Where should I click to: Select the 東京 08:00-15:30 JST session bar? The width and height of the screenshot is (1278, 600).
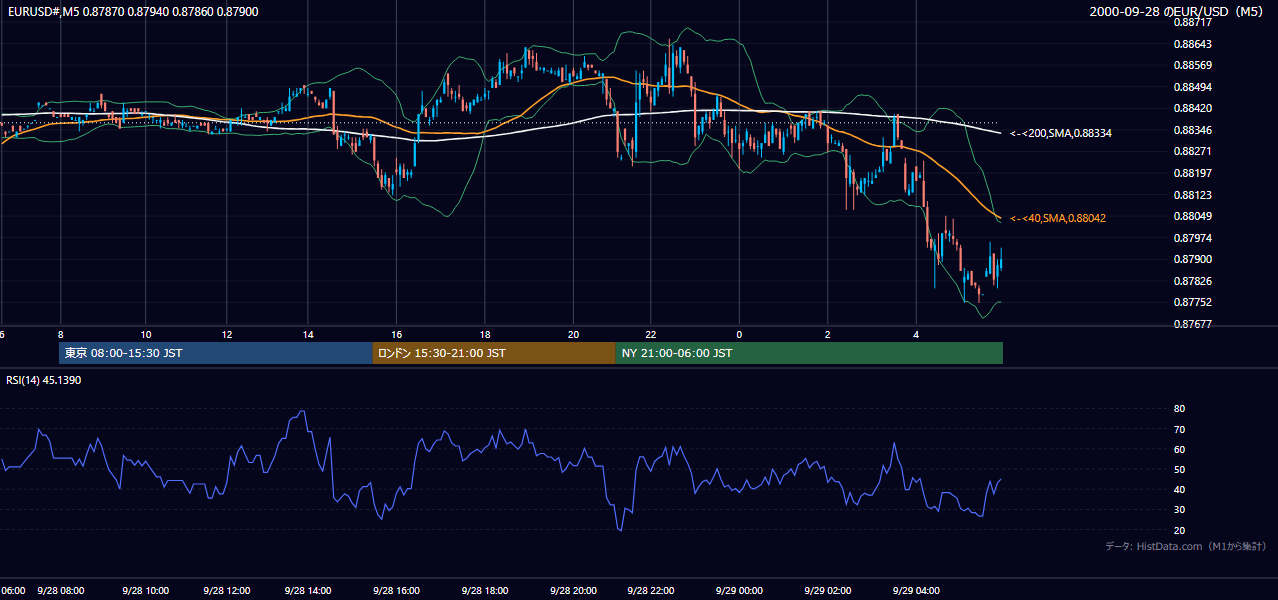[215, 353]
